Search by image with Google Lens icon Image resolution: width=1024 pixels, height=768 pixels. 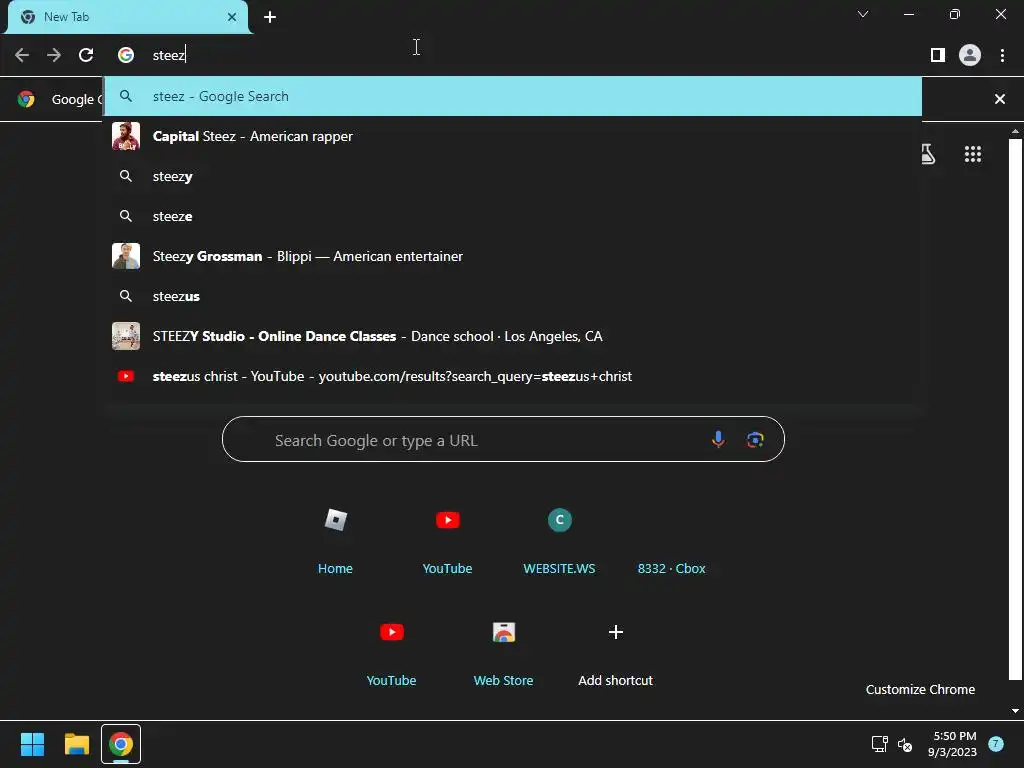pos(755,440)
